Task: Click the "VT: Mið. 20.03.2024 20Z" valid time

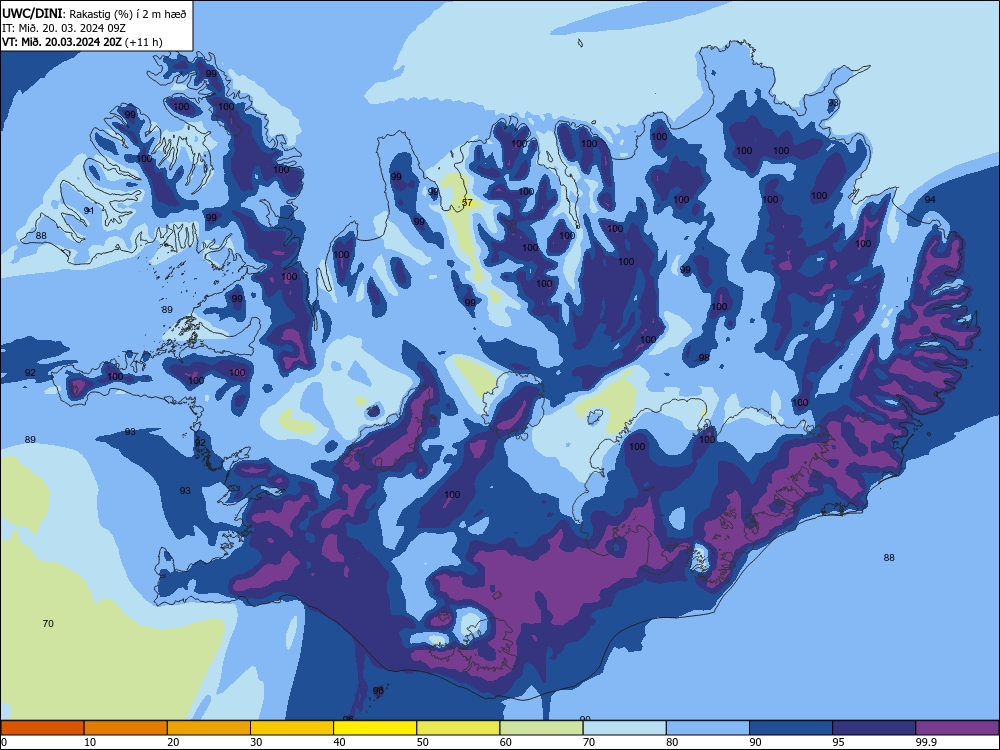Action: coord(62,42)
